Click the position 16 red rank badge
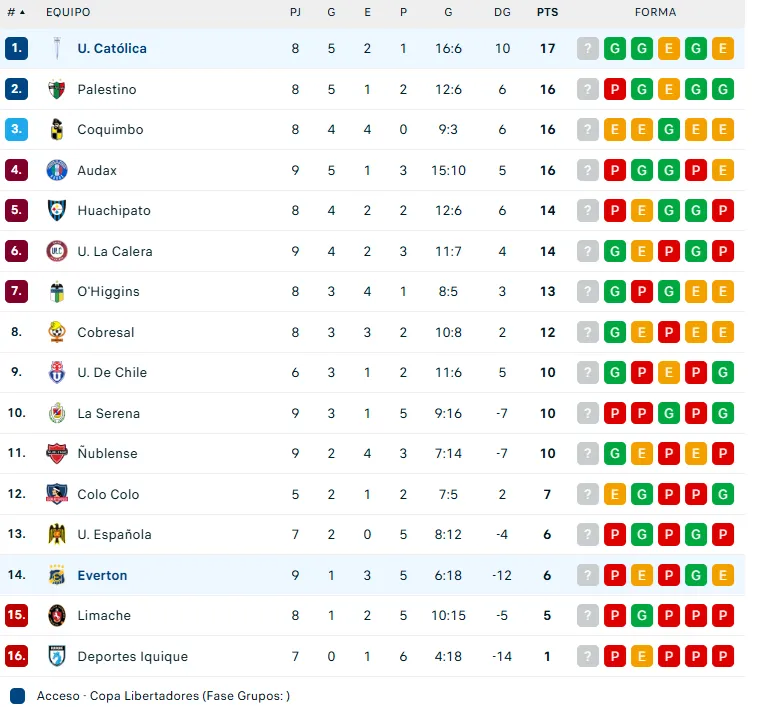This screenshot has width=759, height=707. [x=16, y=656]
